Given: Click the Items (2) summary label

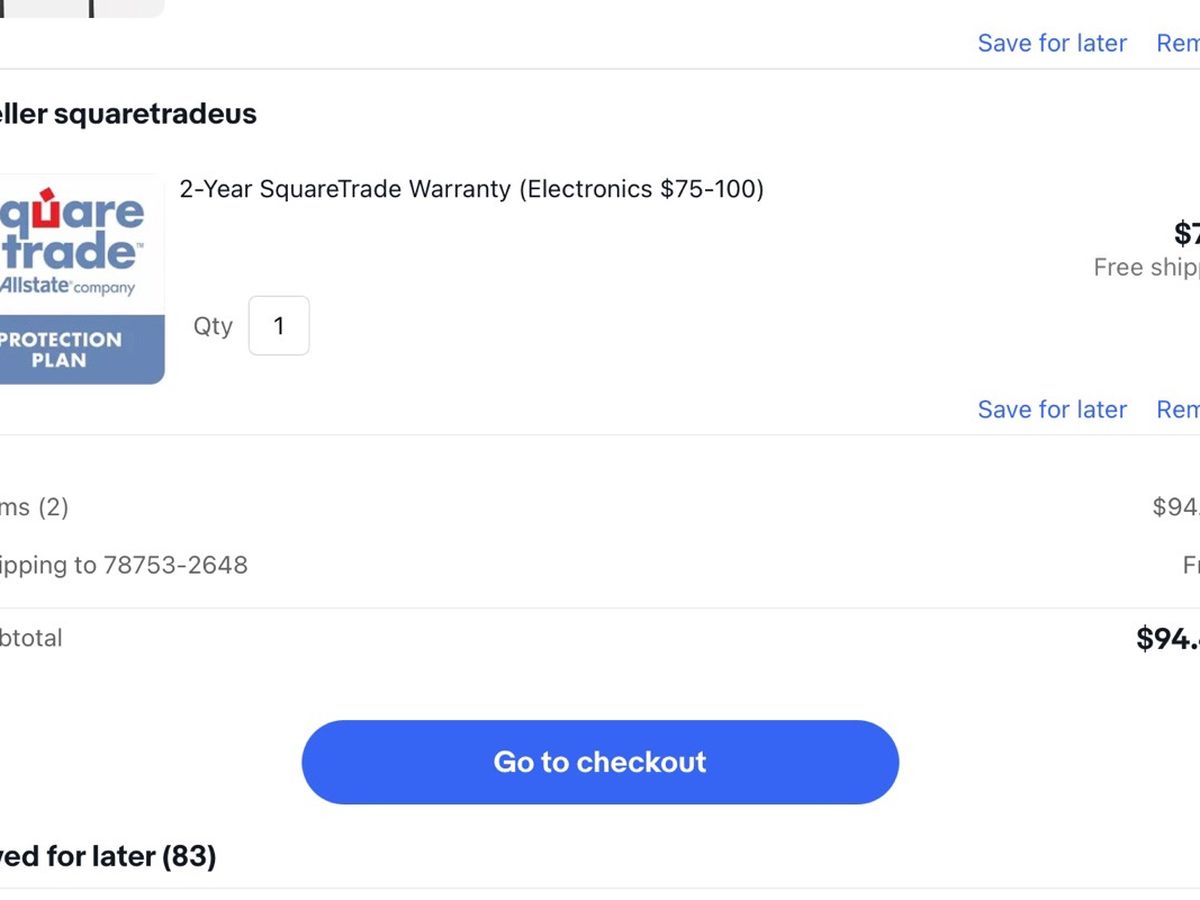Looking at the screenshot, I should 34,507.
